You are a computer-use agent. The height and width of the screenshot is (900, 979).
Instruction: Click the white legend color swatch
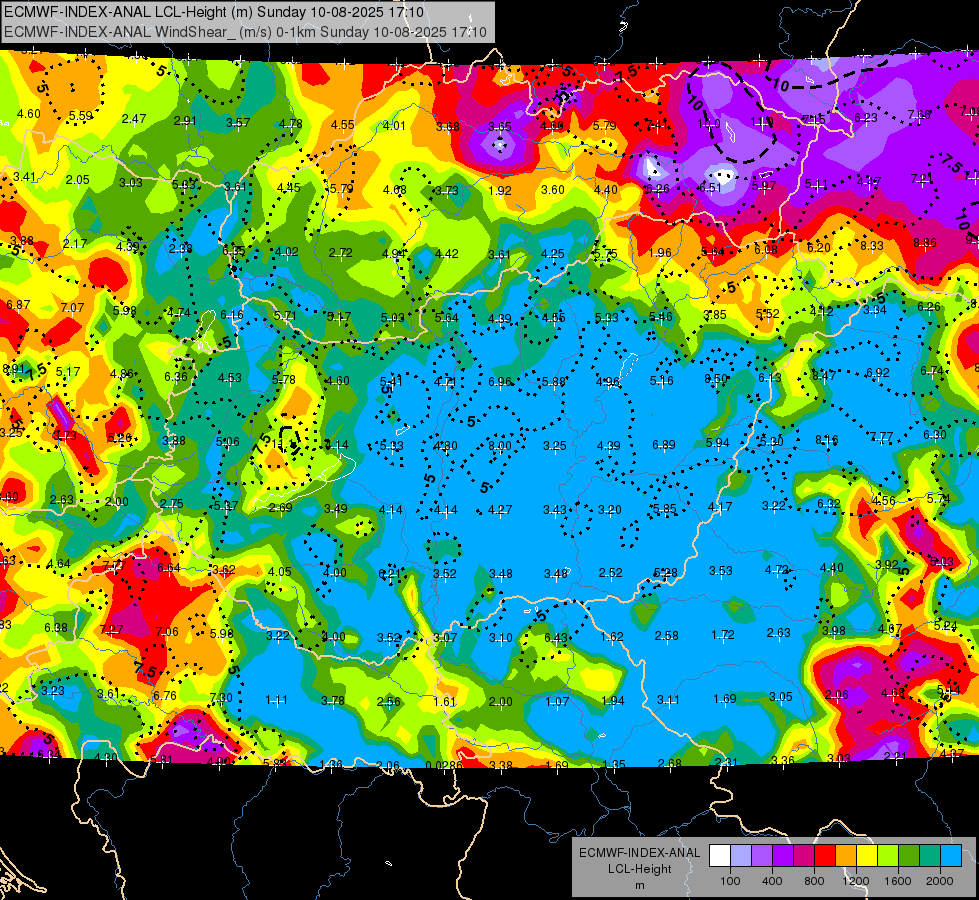[x=720, y=856]
